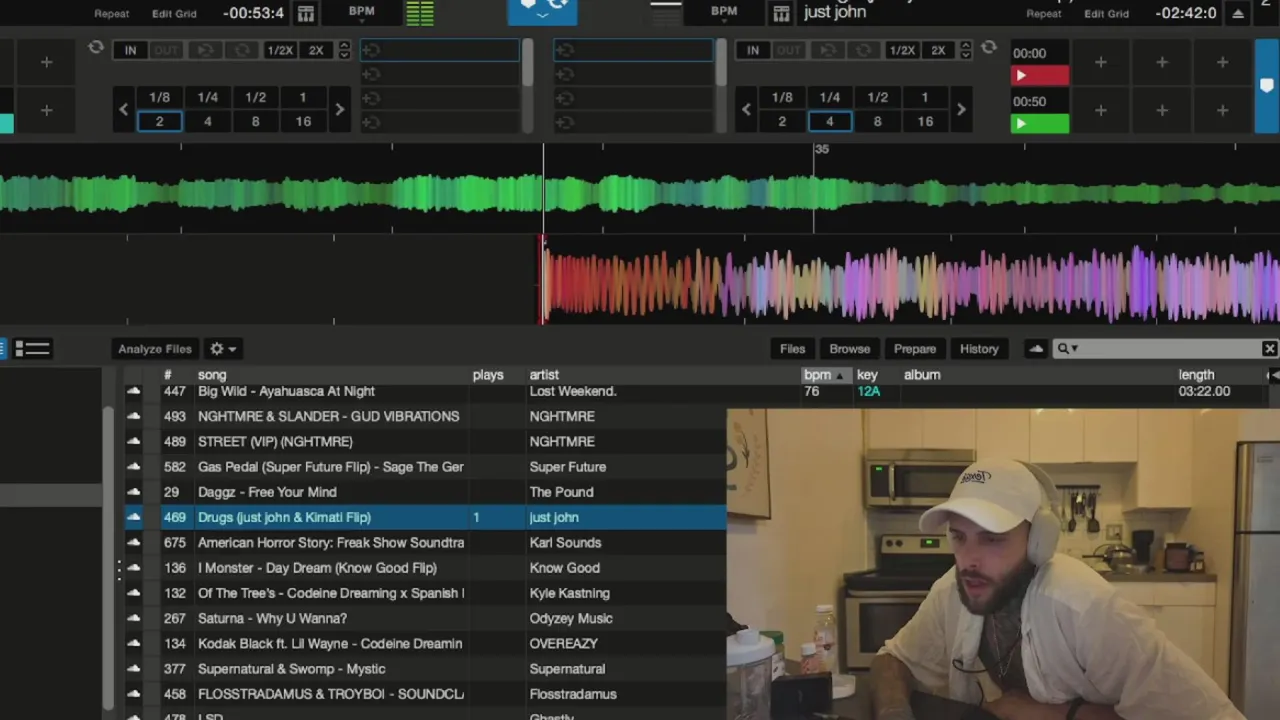Click cloud icon for Drugs (just john & Kimati Flip)

pos(133,517)
